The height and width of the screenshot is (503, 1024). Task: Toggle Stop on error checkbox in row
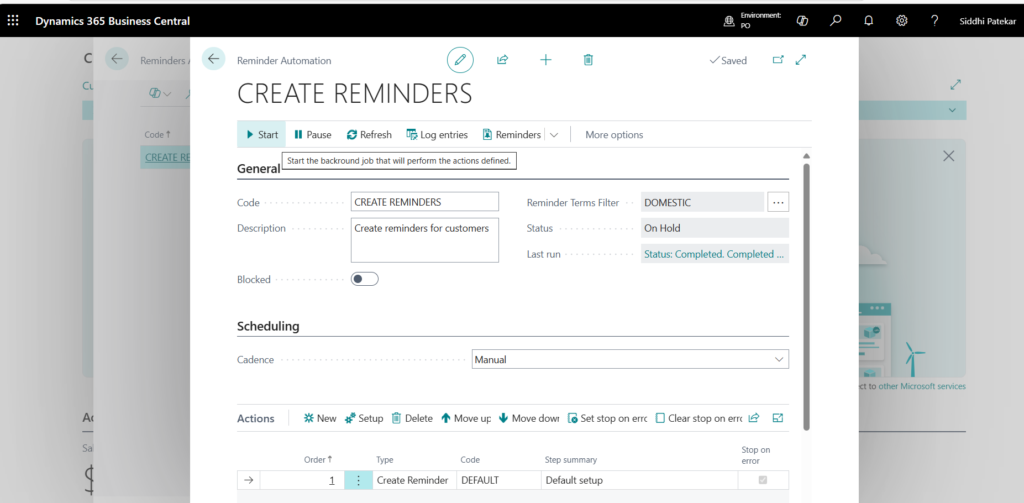pyautogui.click(x=763, y=480)
